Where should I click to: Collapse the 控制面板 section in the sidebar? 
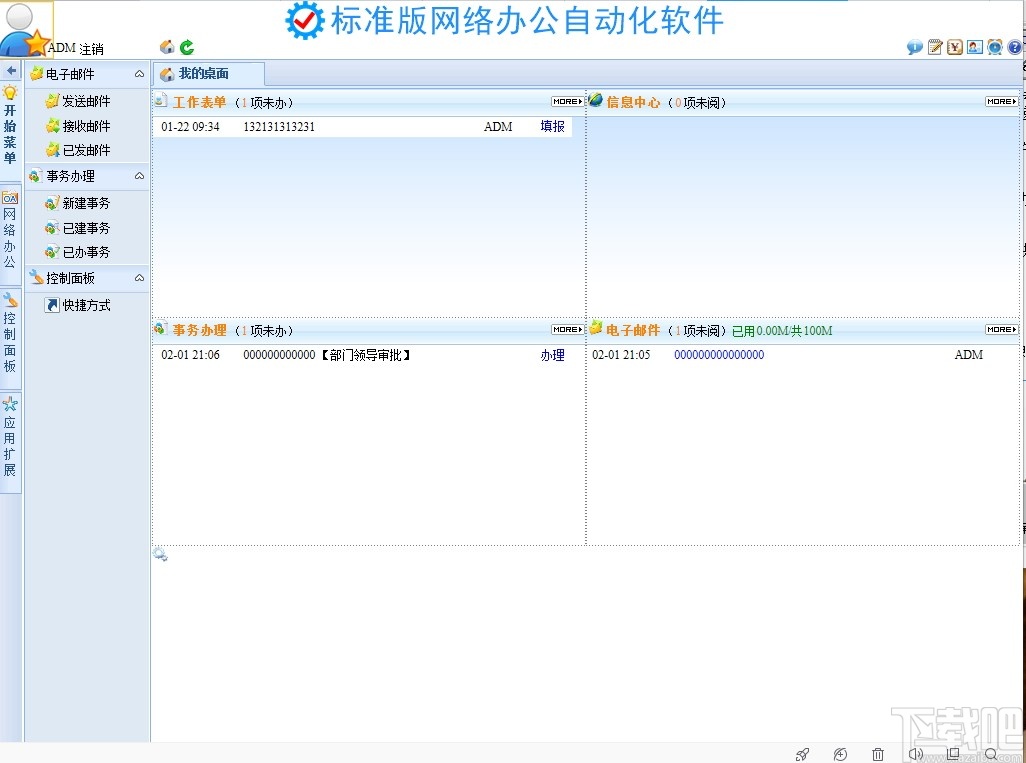click(x=139, y=278)
